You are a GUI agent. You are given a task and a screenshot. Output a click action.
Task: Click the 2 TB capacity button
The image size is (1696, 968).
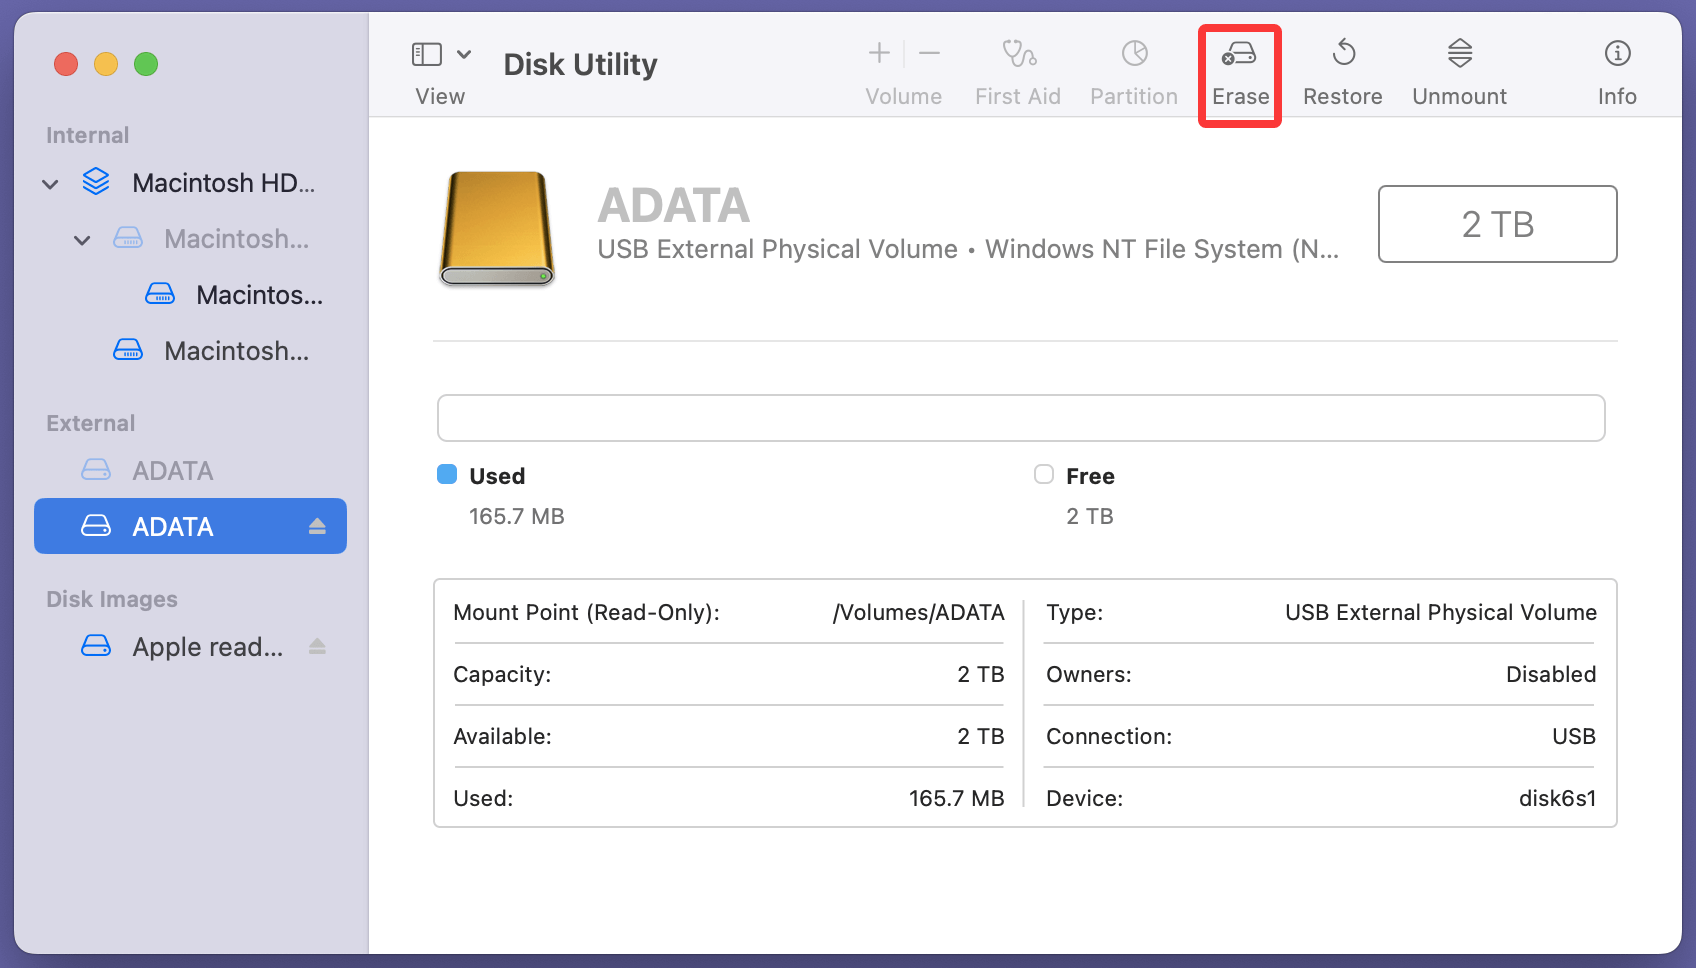pos(1497,224)
